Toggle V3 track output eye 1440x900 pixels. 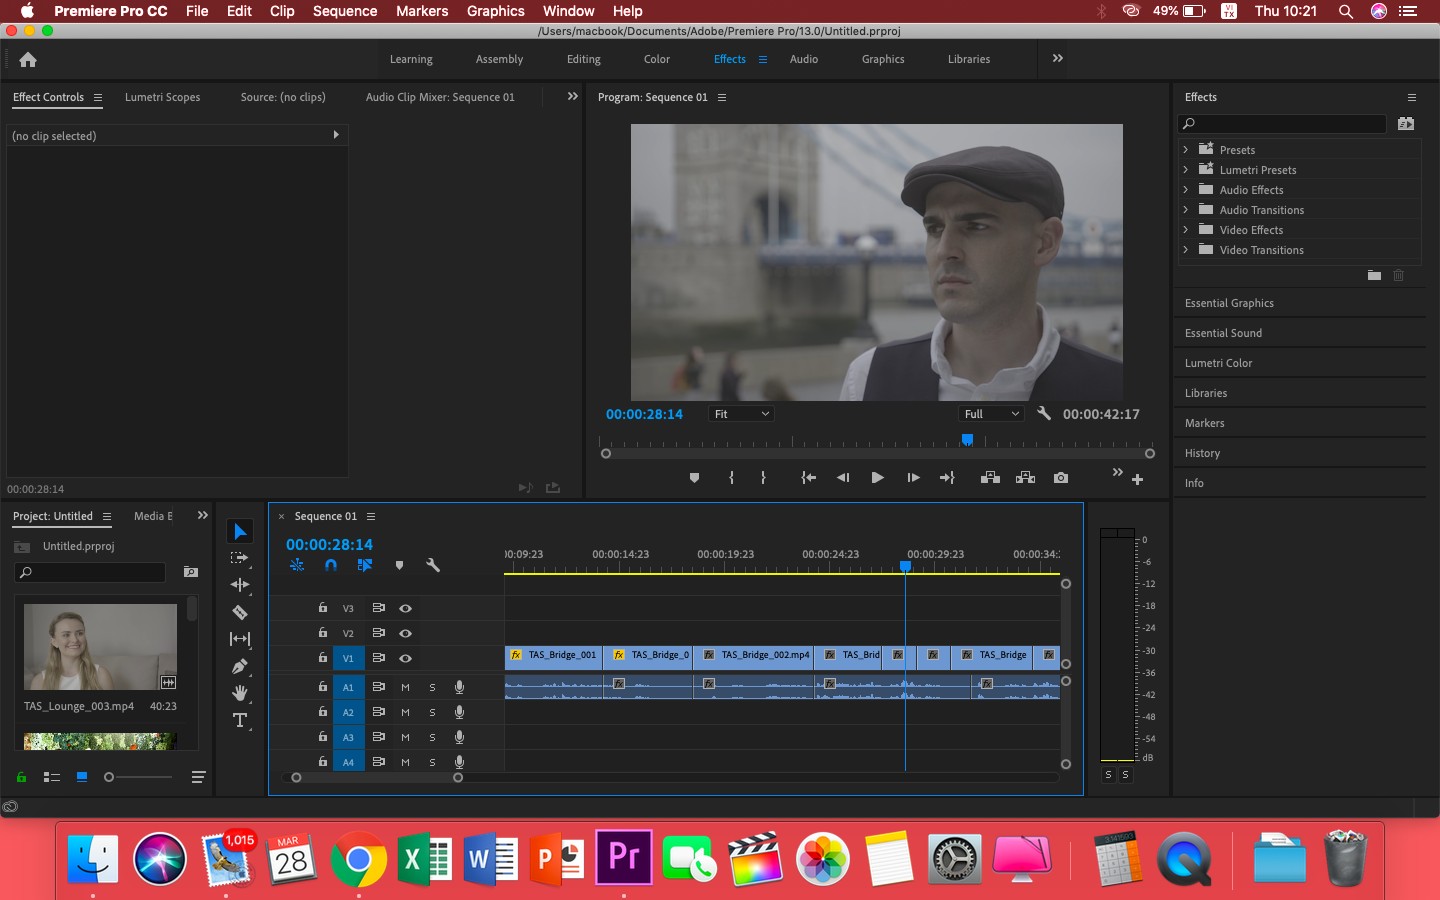[405, 608]
